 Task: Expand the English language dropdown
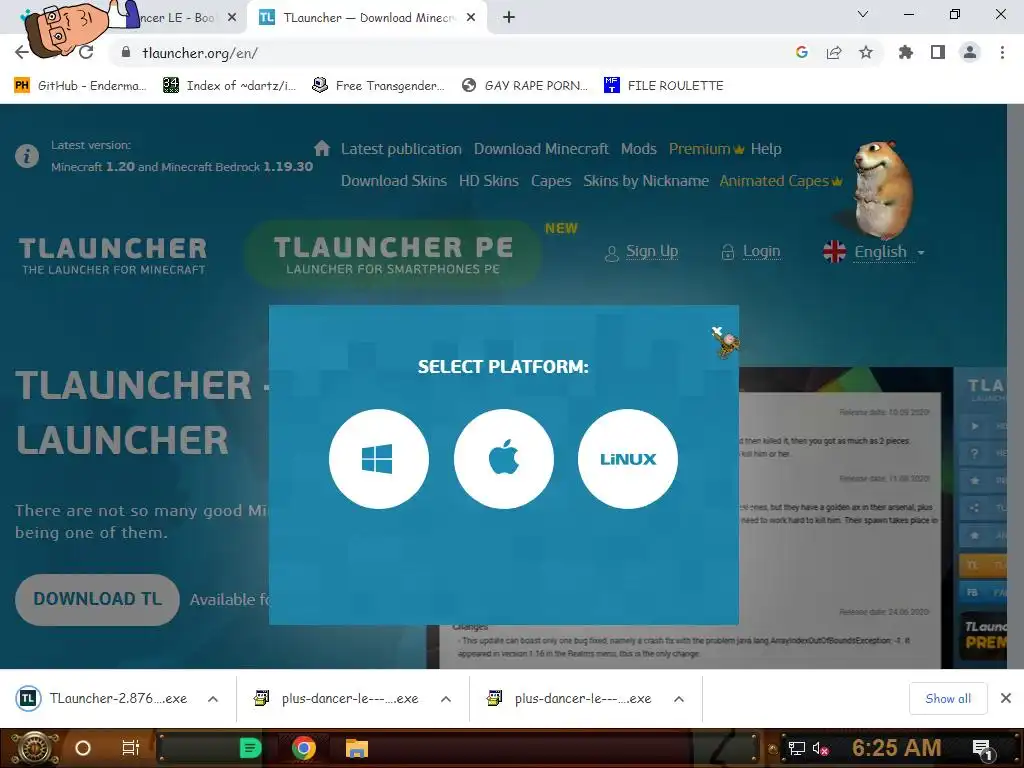click(874, 251)
